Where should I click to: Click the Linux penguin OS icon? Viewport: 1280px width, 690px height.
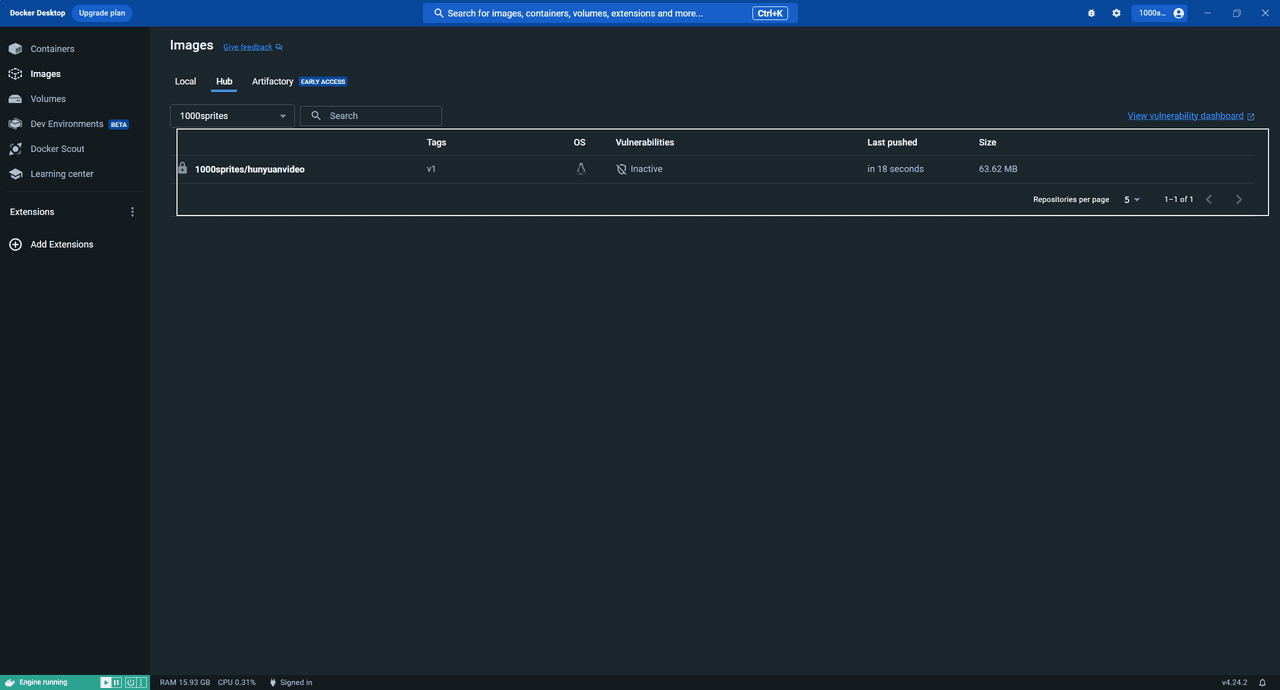(x=580, y=169)
